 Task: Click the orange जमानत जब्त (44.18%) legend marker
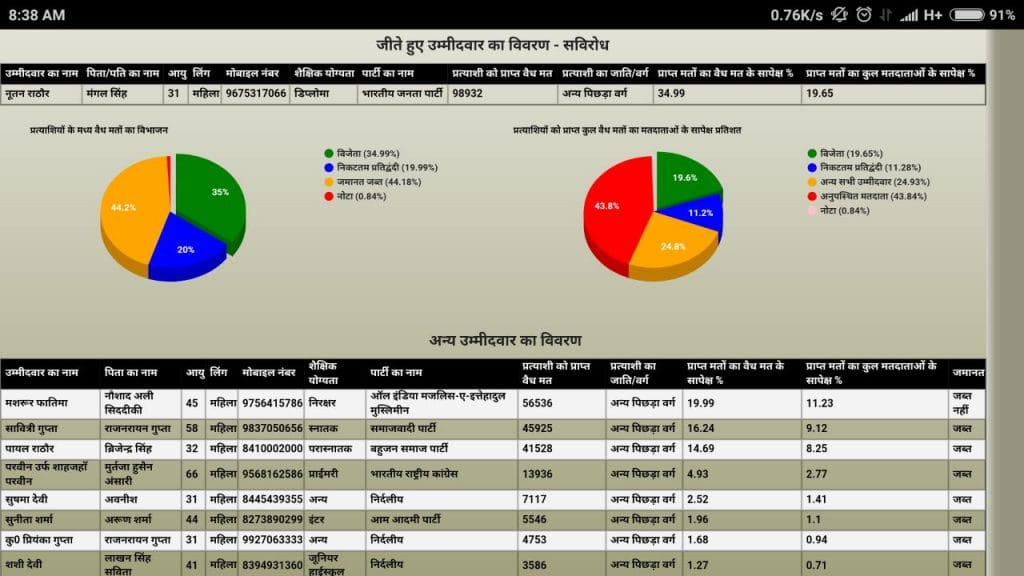click(x=328, y=182)
